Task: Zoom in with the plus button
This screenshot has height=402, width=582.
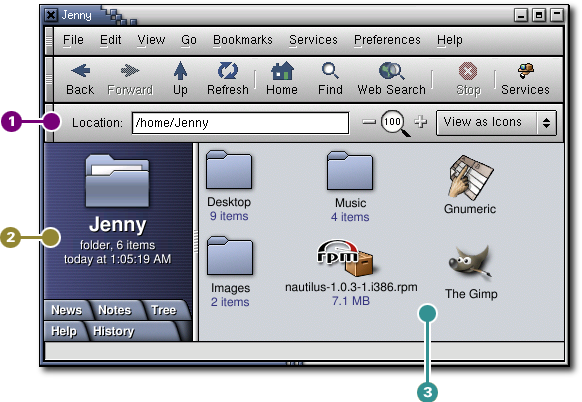Action: click(421, 122)
